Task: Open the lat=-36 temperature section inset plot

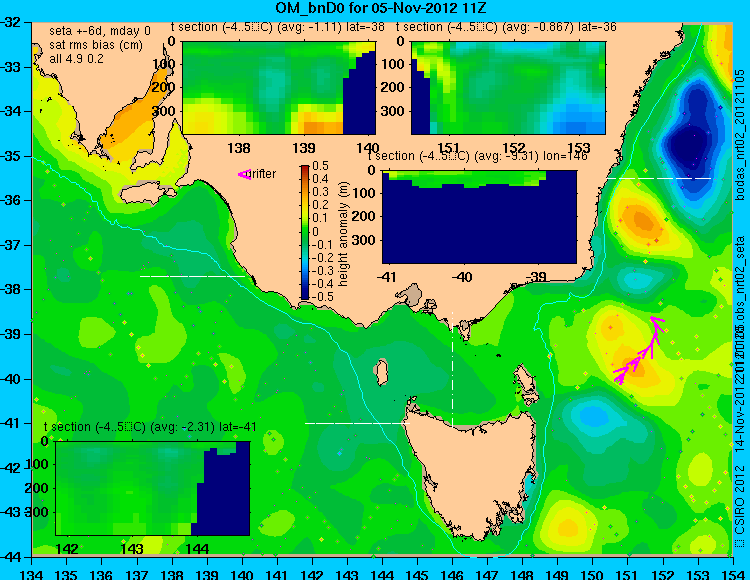Action: [508, 88]
